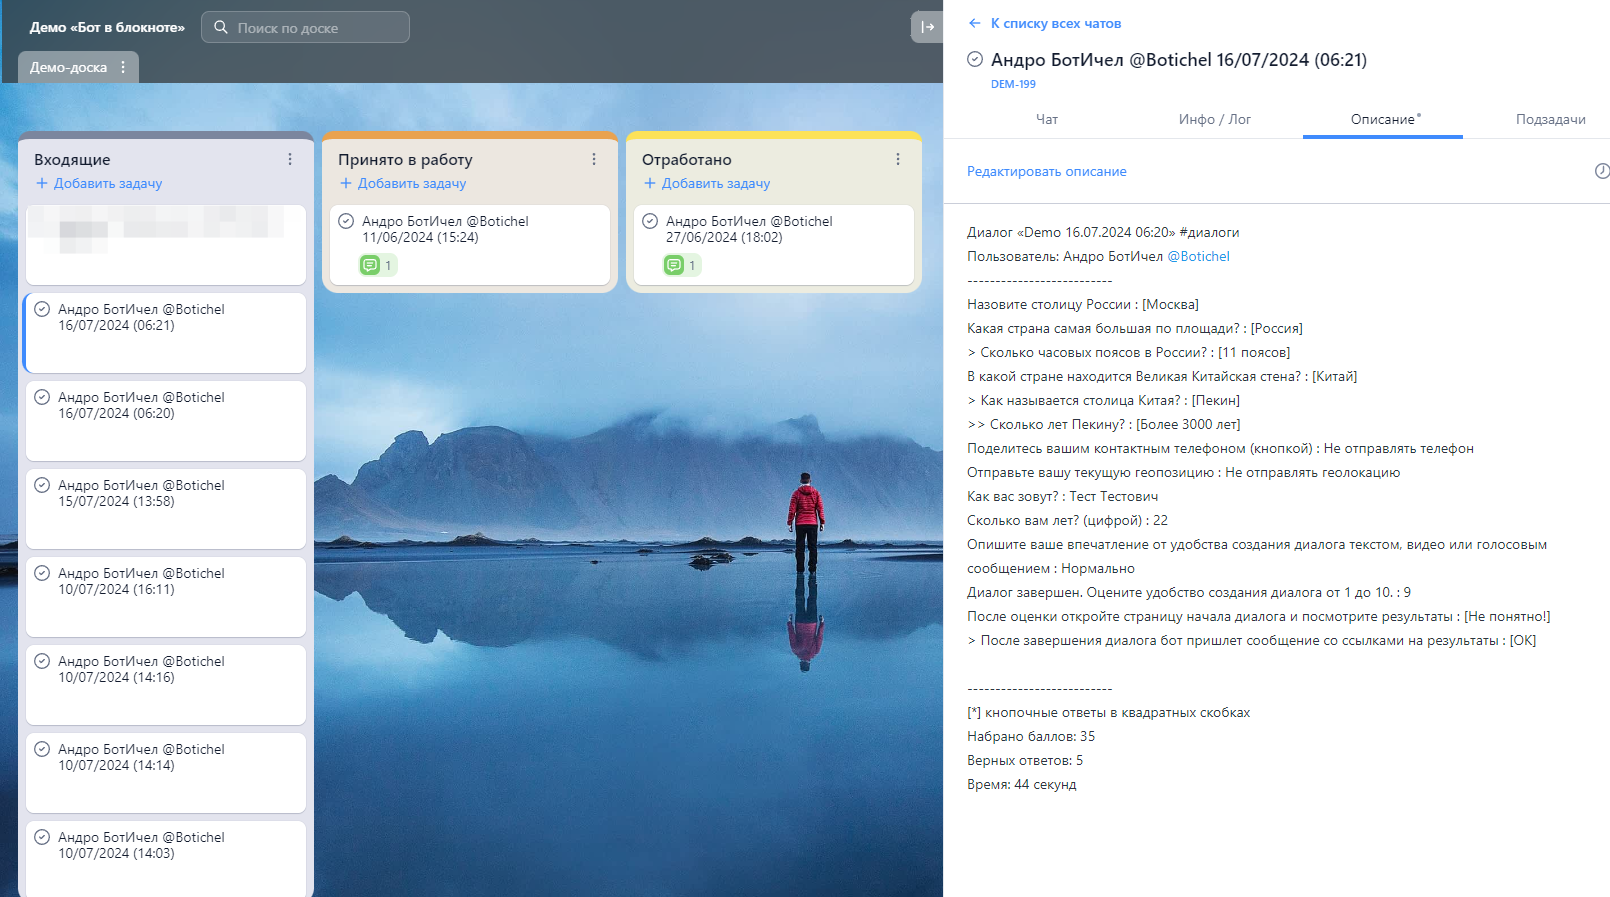1610x897 pixels.
Task: Click plus icon in Отработано column
Action: (650, 183)
